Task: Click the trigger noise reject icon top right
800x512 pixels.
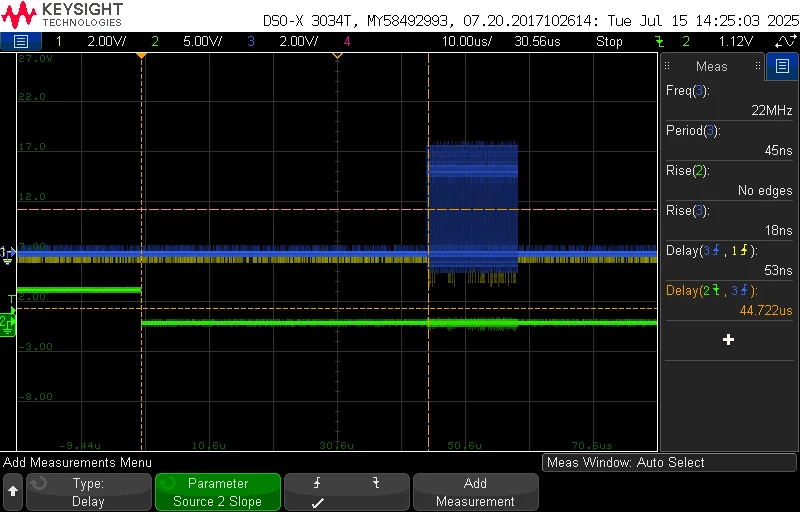Action: [x=786, y=41]
